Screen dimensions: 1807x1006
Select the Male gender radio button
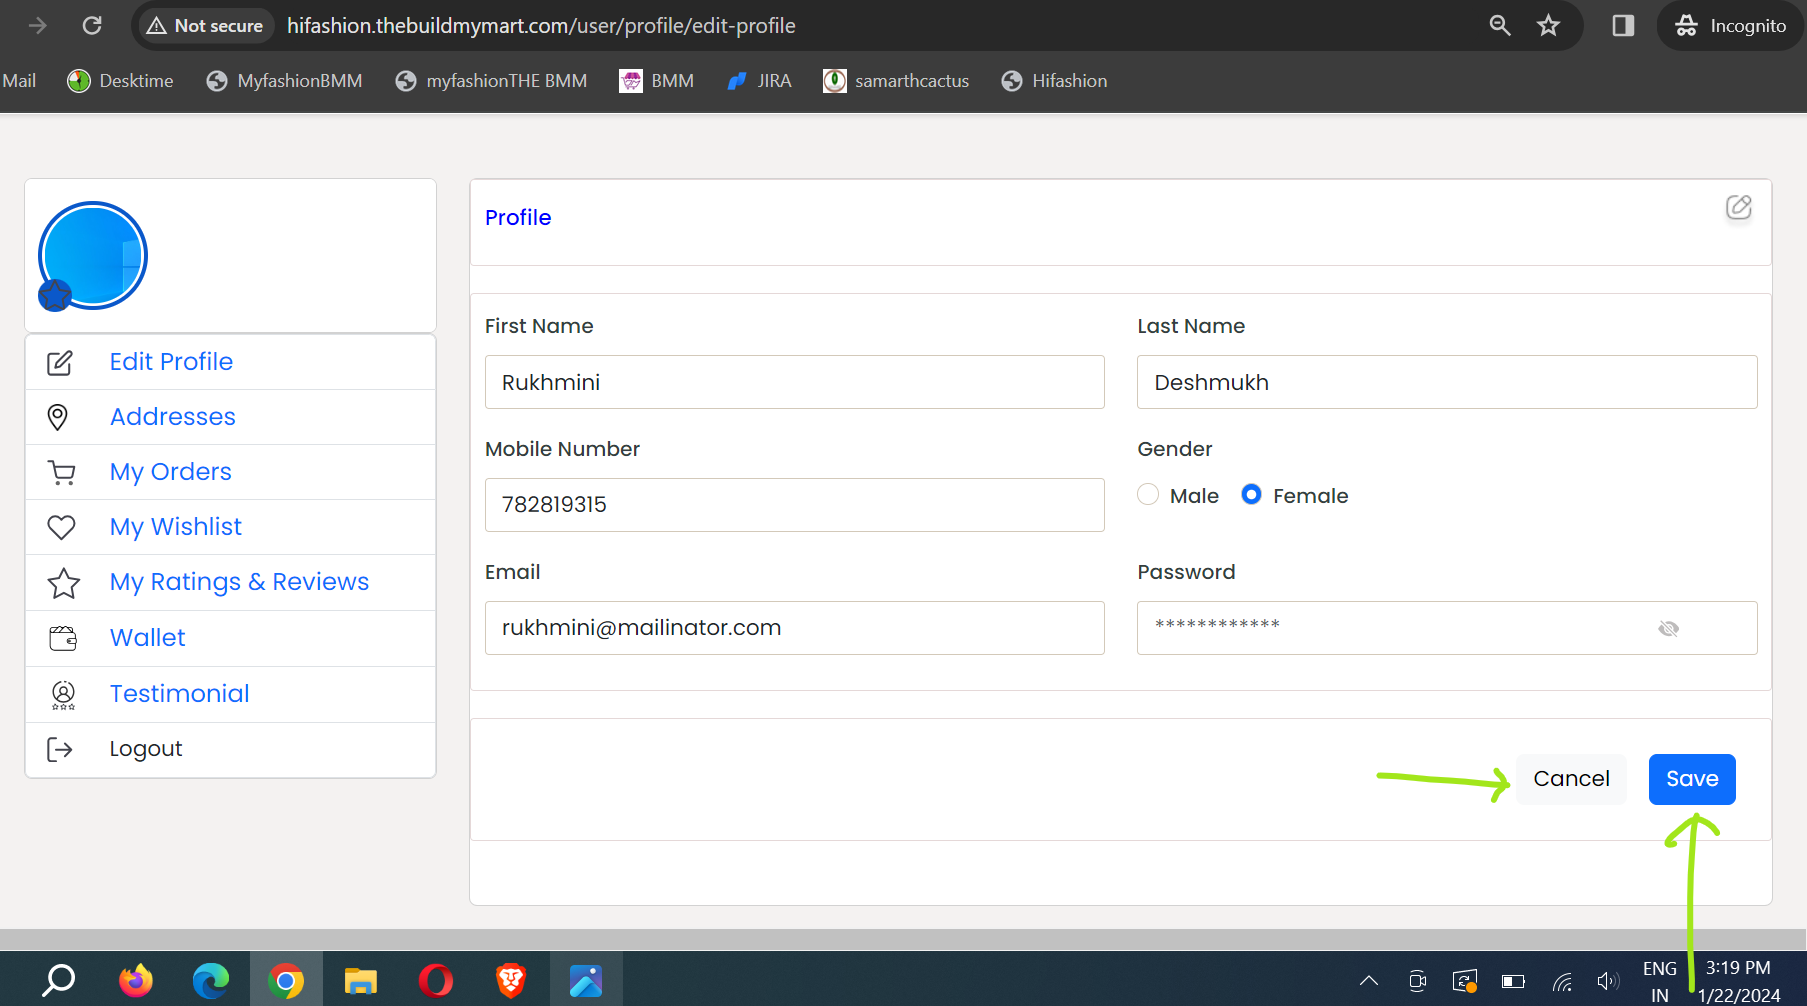[1148, 495]
